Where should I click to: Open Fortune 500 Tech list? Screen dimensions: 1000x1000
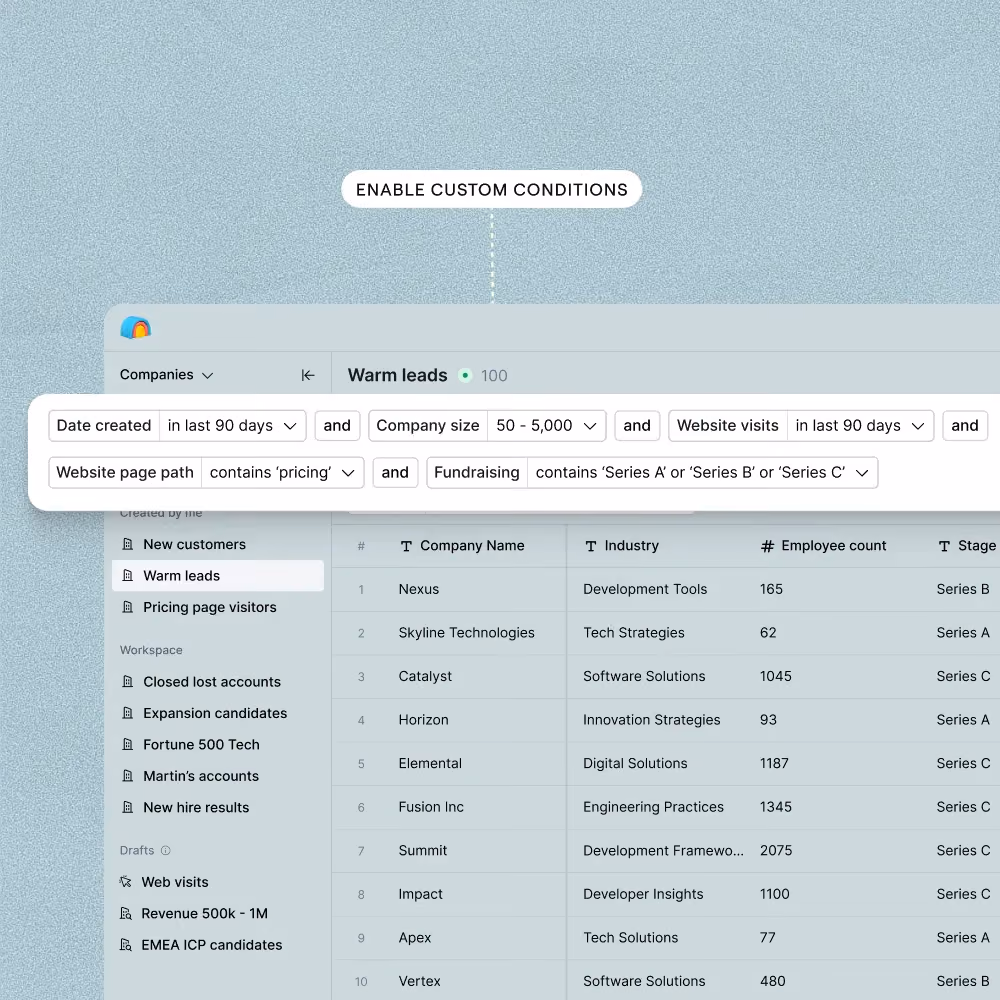pyautogui.click(x=217, y=744)
